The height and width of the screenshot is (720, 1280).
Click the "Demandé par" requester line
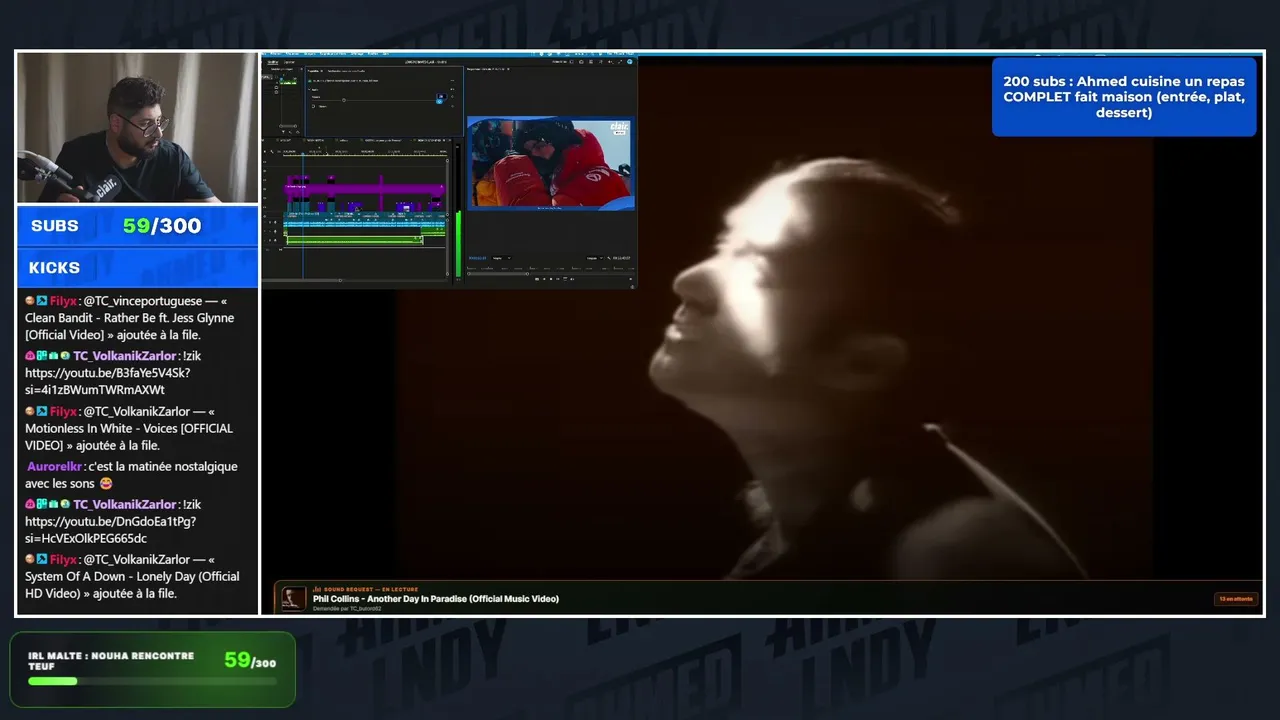pyautogui.click(x=348, y=608)
